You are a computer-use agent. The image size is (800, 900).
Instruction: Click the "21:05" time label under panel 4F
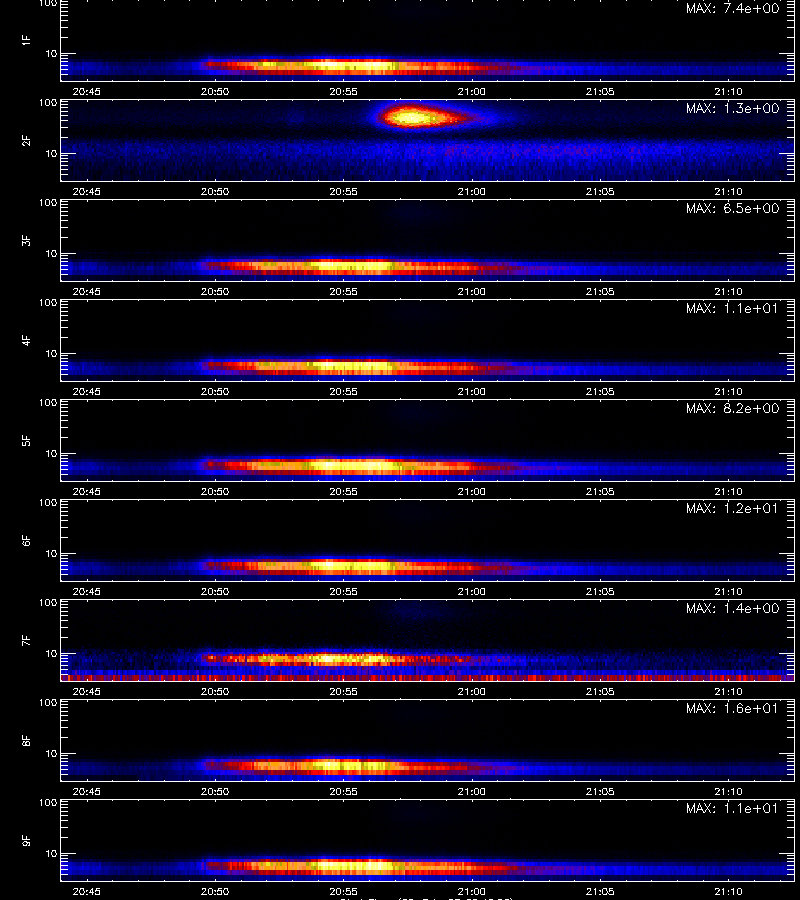pyautogui.click(x=600, y=391)
